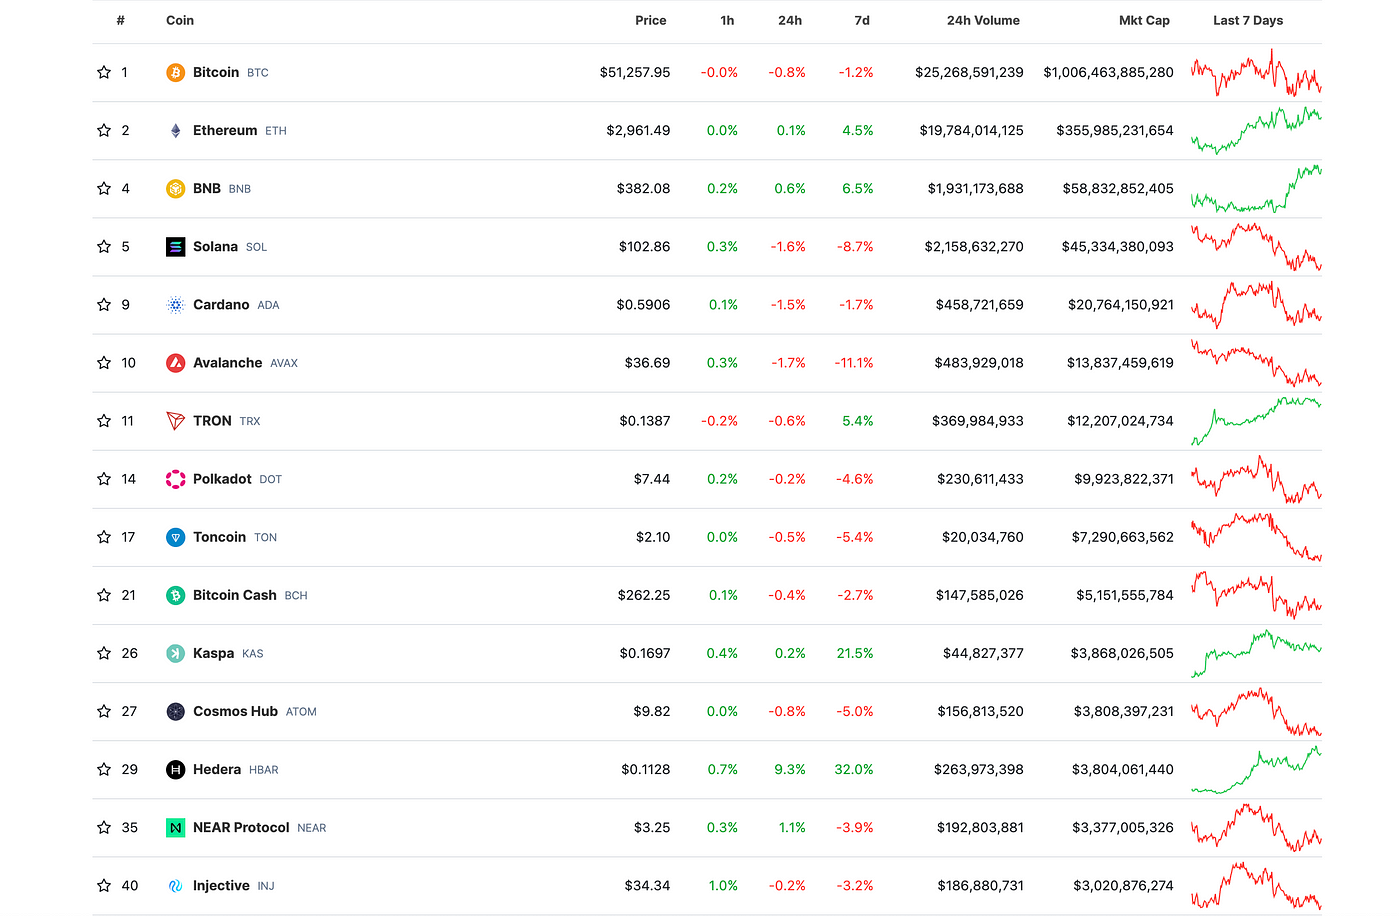Open the Bitcoin 7-day sparkline chart
The height and width of the screenshot is (916, 1400).
click(x=1256, y=72)
